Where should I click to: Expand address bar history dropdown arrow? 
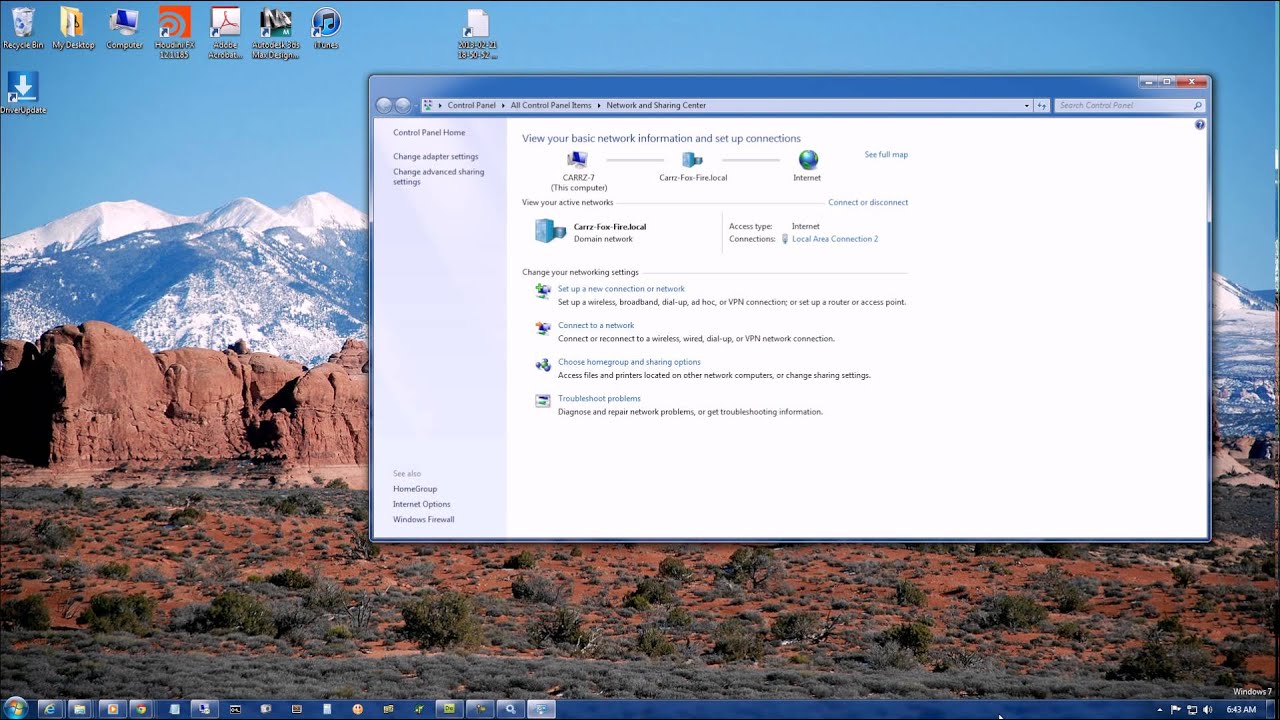pos(1026,105)
